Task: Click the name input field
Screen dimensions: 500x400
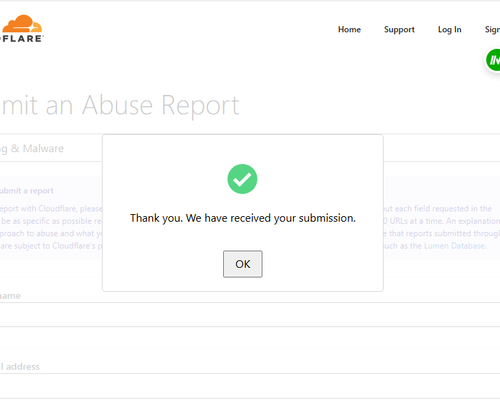Action: 250,315
